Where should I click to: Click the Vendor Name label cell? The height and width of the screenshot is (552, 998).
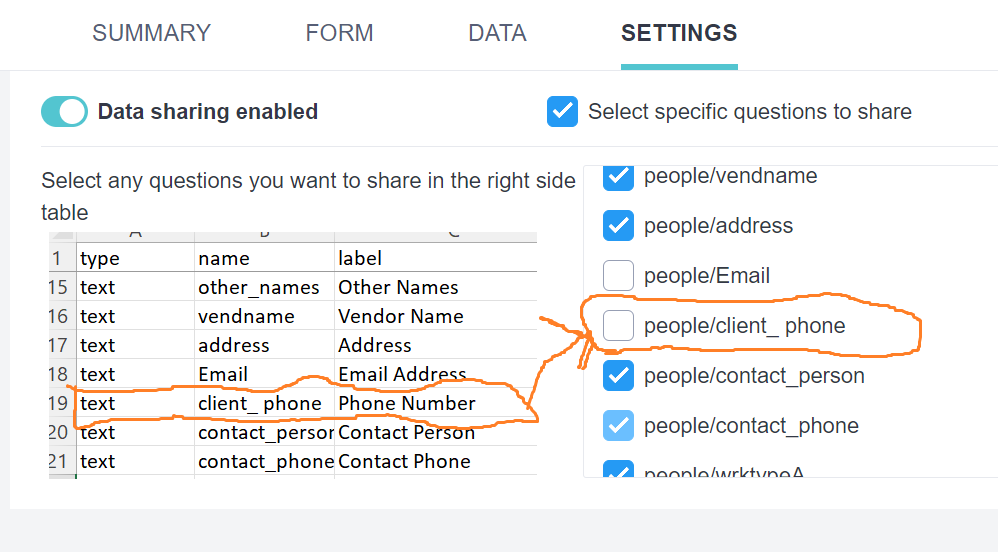[401, 317]
